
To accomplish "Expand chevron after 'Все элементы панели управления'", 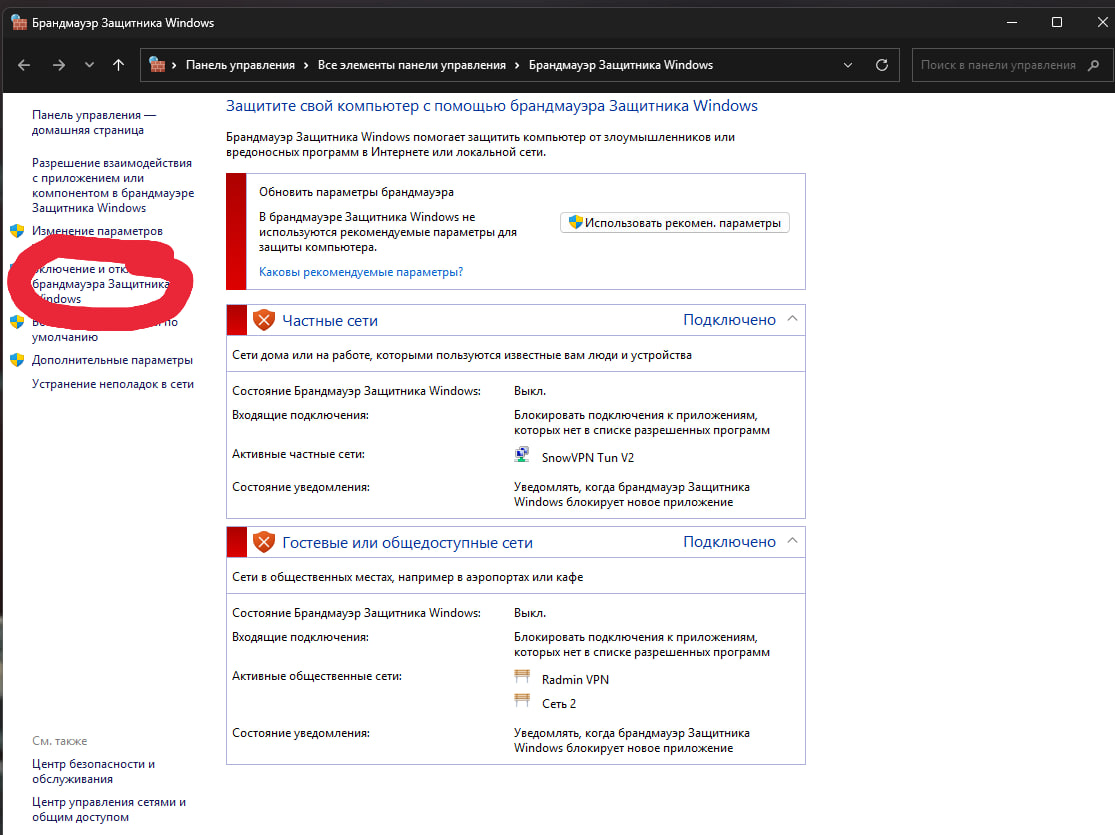I will [517, 65].
